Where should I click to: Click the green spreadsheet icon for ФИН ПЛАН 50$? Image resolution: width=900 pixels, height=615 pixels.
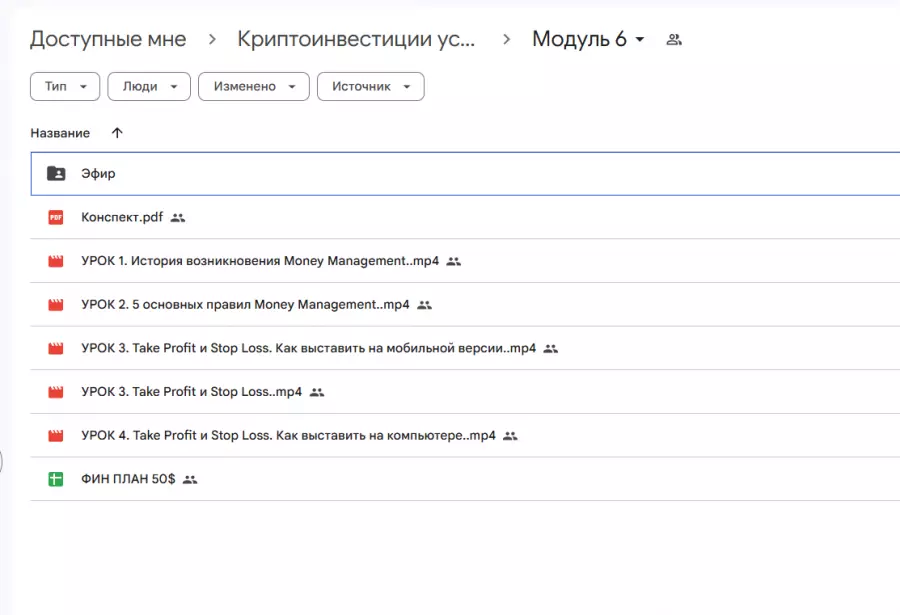[x=56, y=480]
